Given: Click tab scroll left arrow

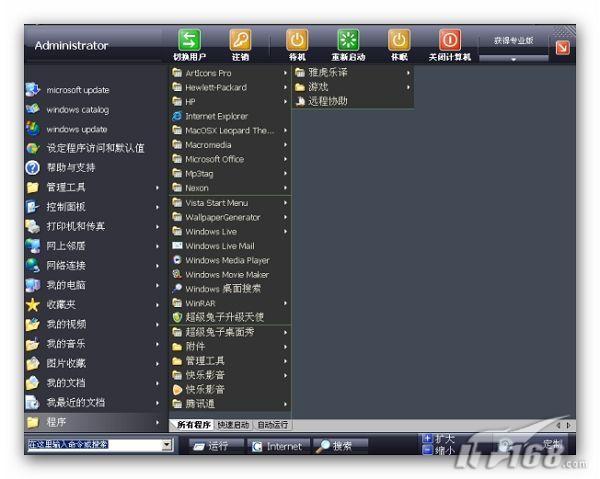Looking at the screenshot, I should click(558, 425).
